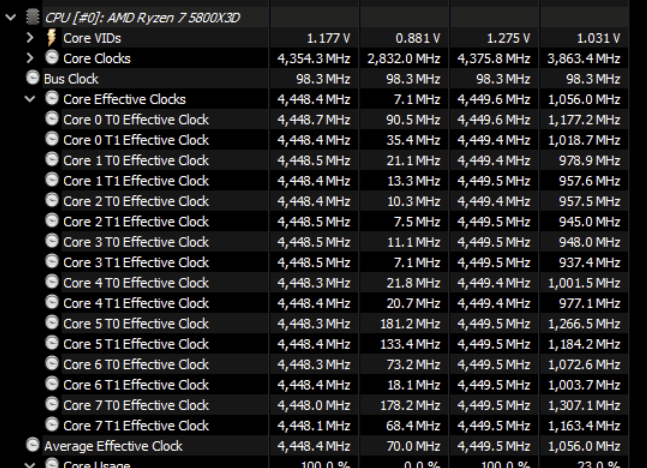Select the Core 1 T0 Effective Clock label
Viewport: 647px width, 468px height.
[x=136, y=161]
